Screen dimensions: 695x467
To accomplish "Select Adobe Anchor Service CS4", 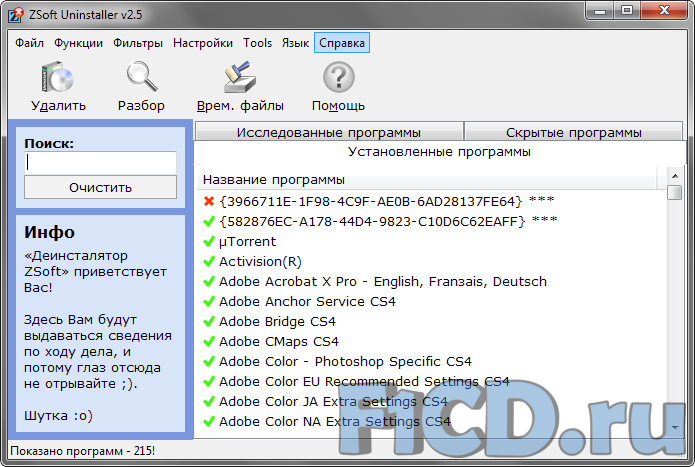I will (x=307, y=301).
